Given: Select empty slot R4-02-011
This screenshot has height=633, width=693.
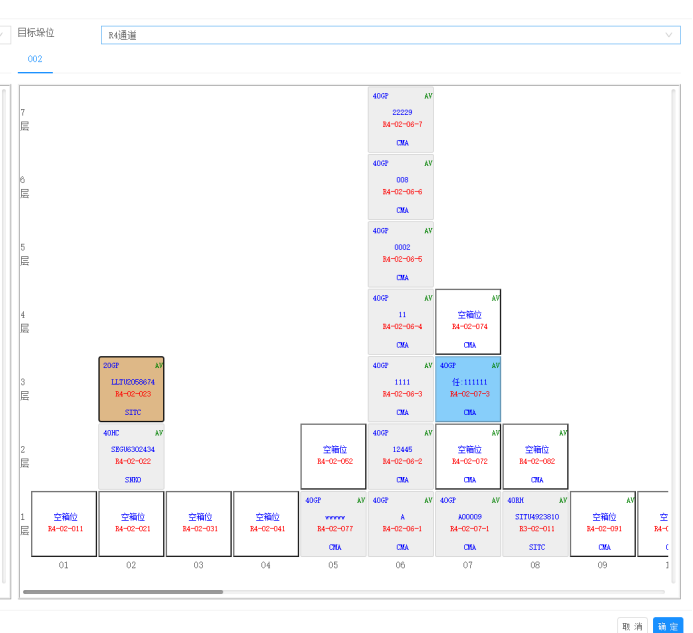Looking at the screenshot, I should click(64, 523).
